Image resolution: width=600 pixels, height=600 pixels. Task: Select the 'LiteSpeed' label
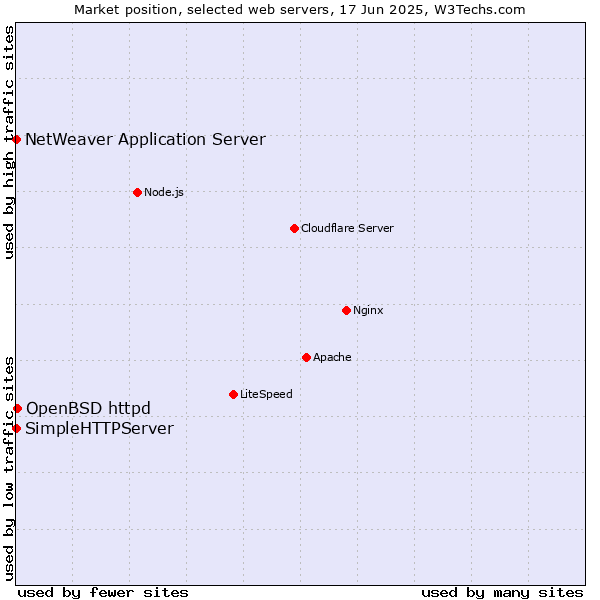(x=266, y=394)
